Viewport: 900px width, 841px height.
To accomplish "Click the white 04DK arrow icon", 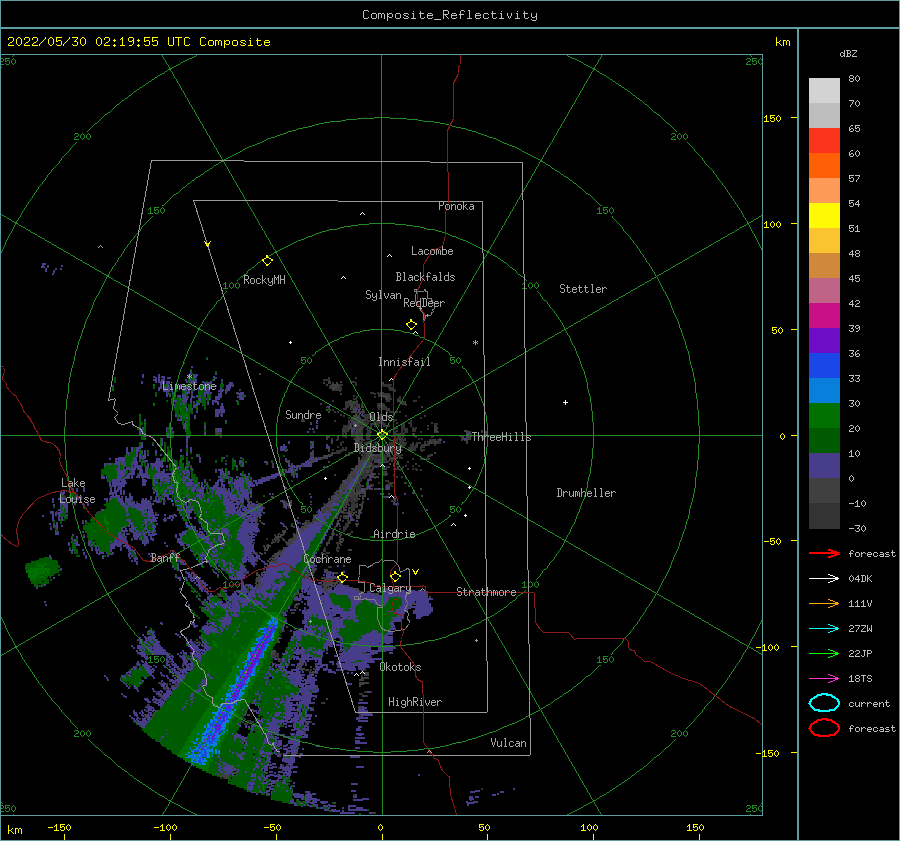I will point(824,578).
